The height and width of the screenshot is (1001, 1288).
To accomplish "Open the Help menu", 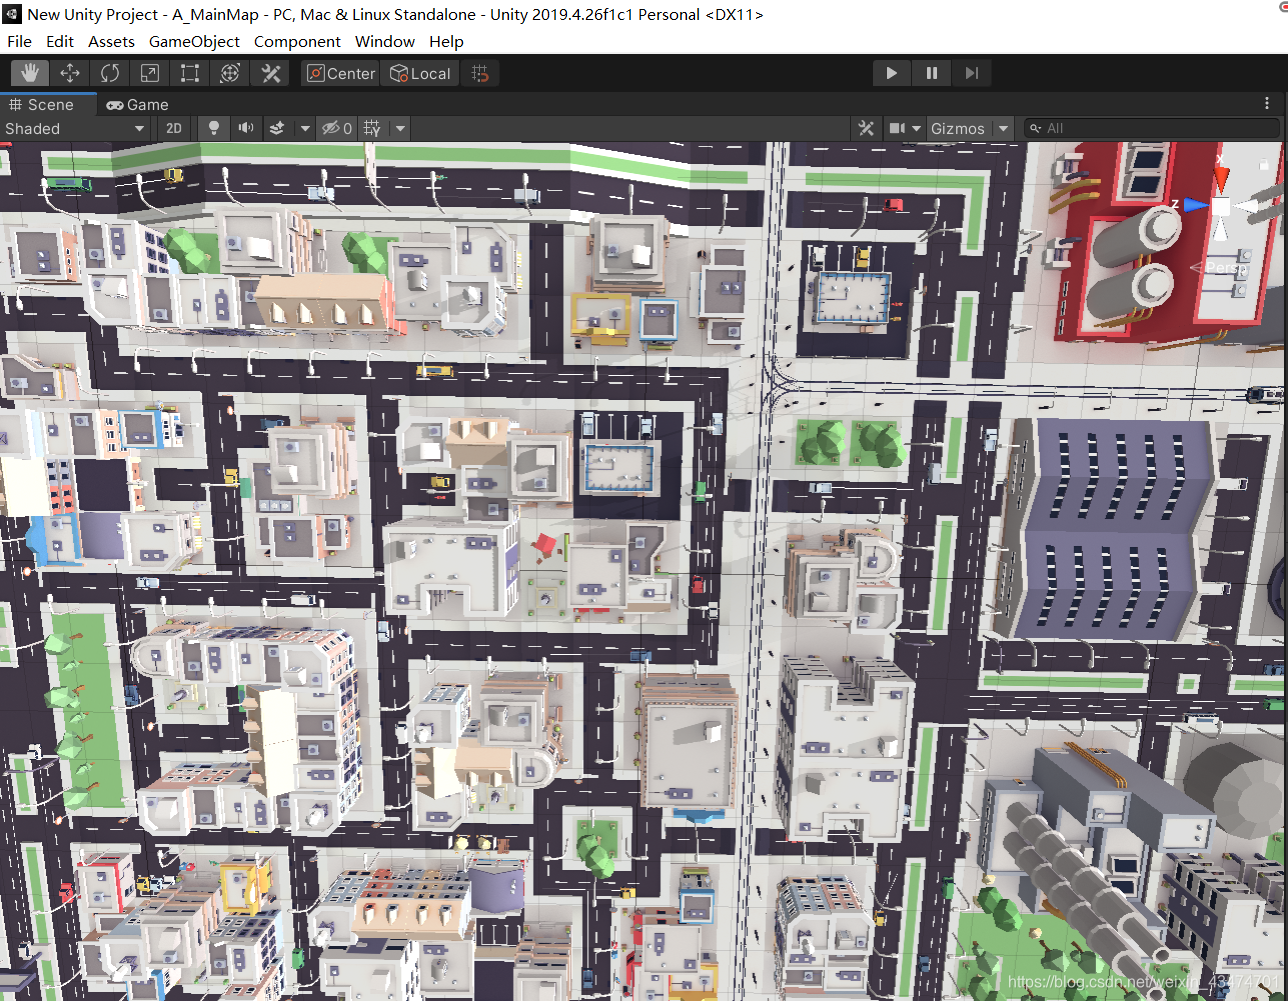I will click(x=446, y=41).
